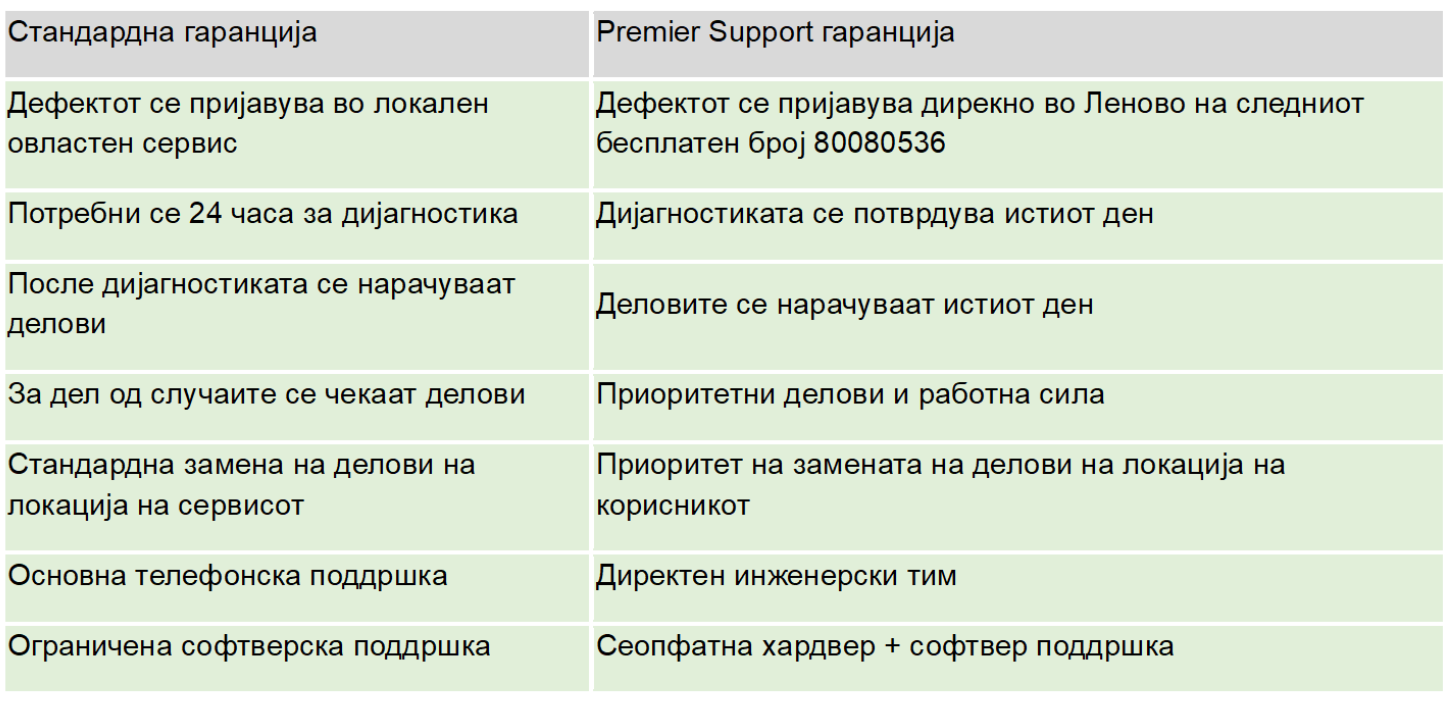Click the "Premier Support гаранција" column header

[x=775, y=33]
